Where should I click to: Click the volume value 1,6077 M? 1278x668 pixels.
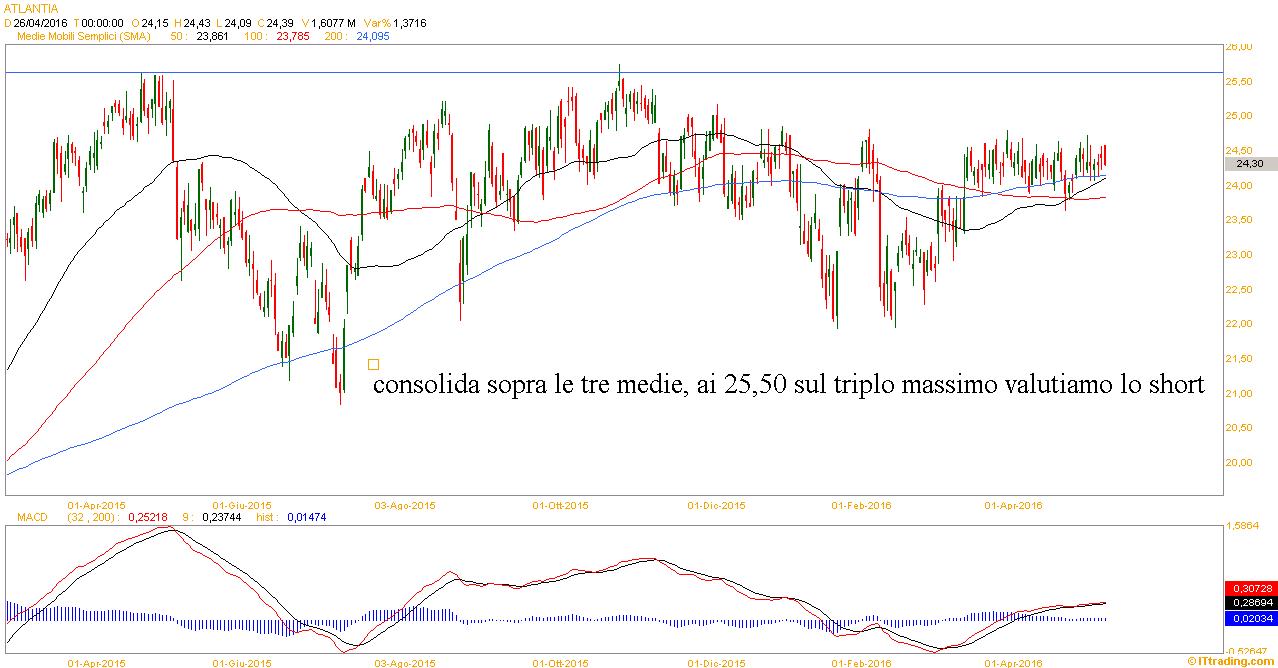click(x=334, y=22)
